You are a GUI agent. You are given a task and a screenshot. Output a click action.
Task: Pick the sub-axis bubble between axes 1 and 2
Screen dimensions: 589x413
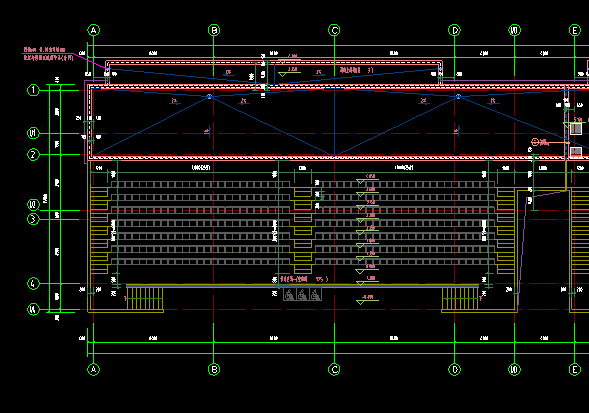(x=33, y=133)
